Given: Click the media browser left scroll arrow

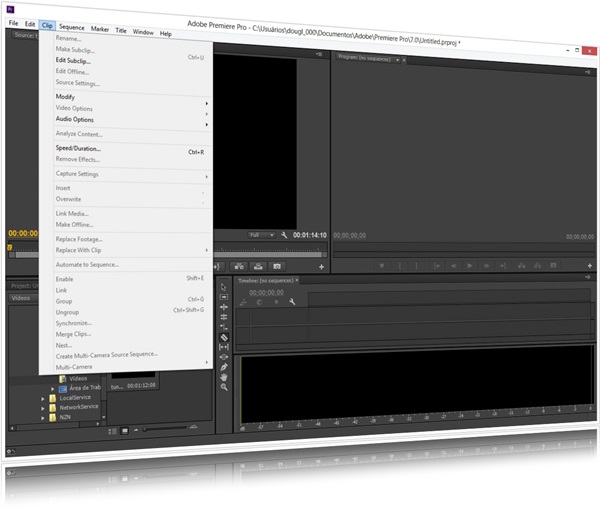Looking at the screenshot, I should [x=12, y=428].
